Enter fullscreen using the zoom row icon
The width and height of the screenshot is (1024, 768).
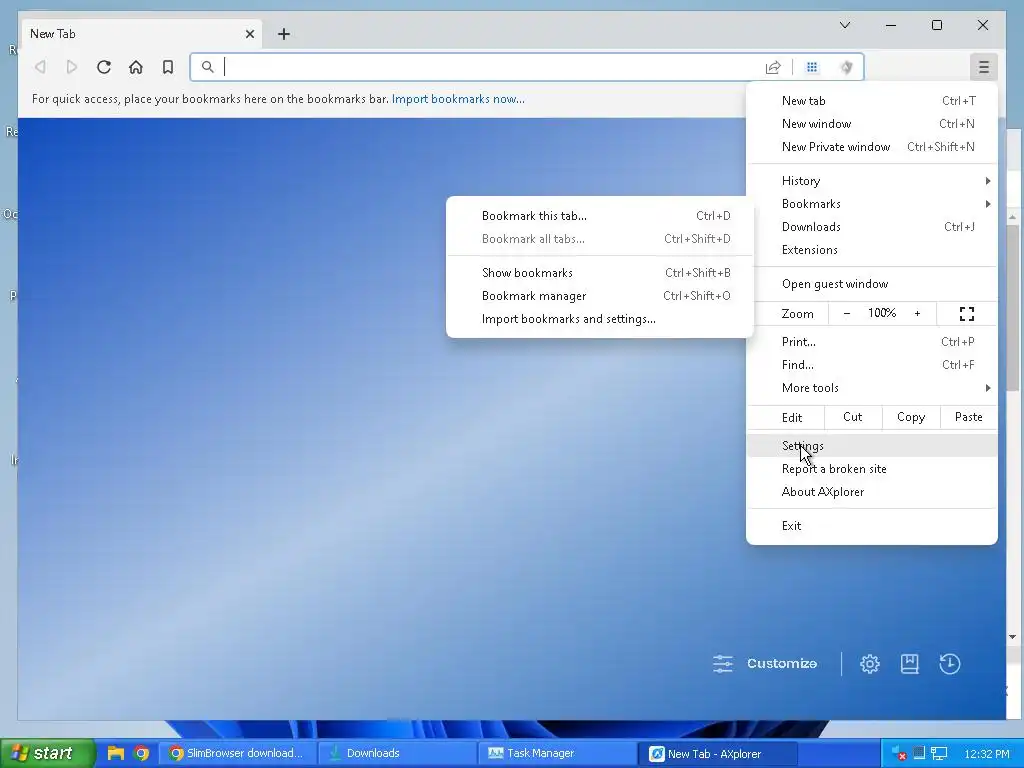pyautogui.click(x=967, y=314)
